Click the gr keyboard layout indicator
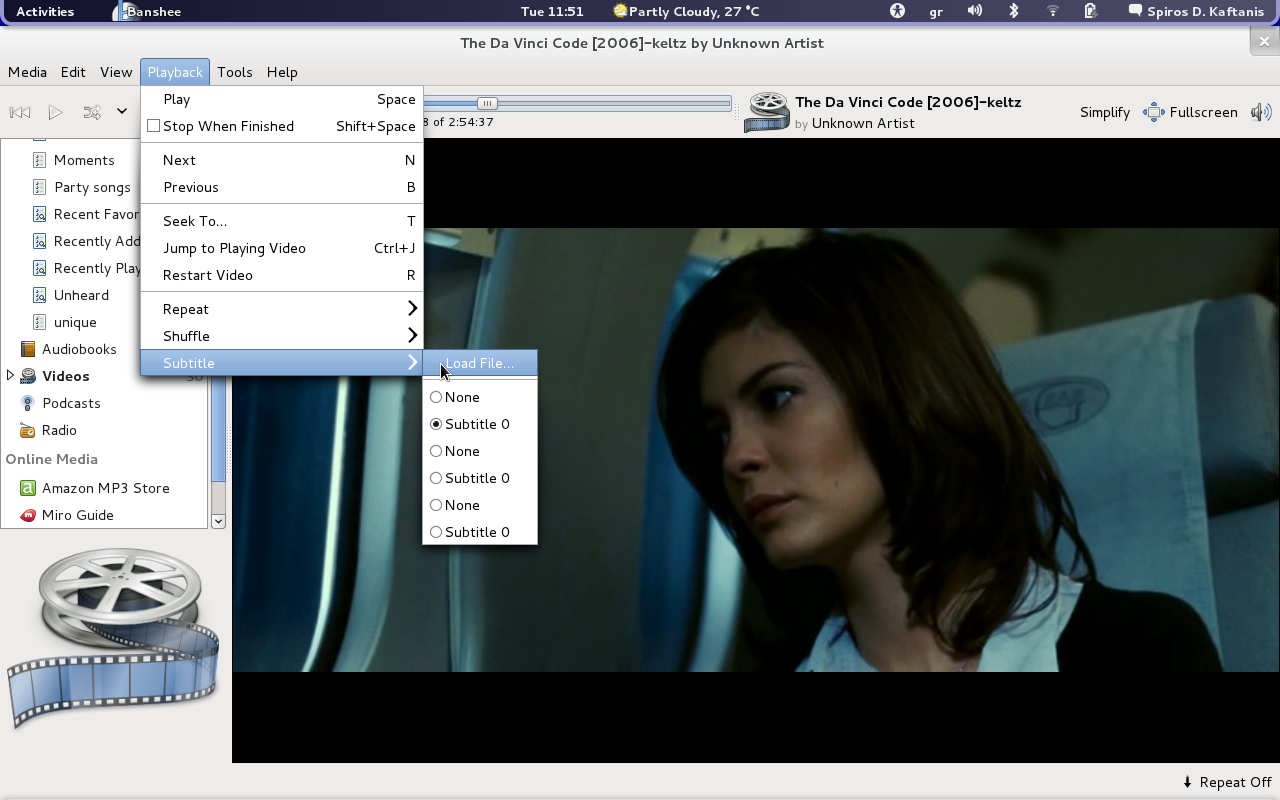 tap(936, 11)
